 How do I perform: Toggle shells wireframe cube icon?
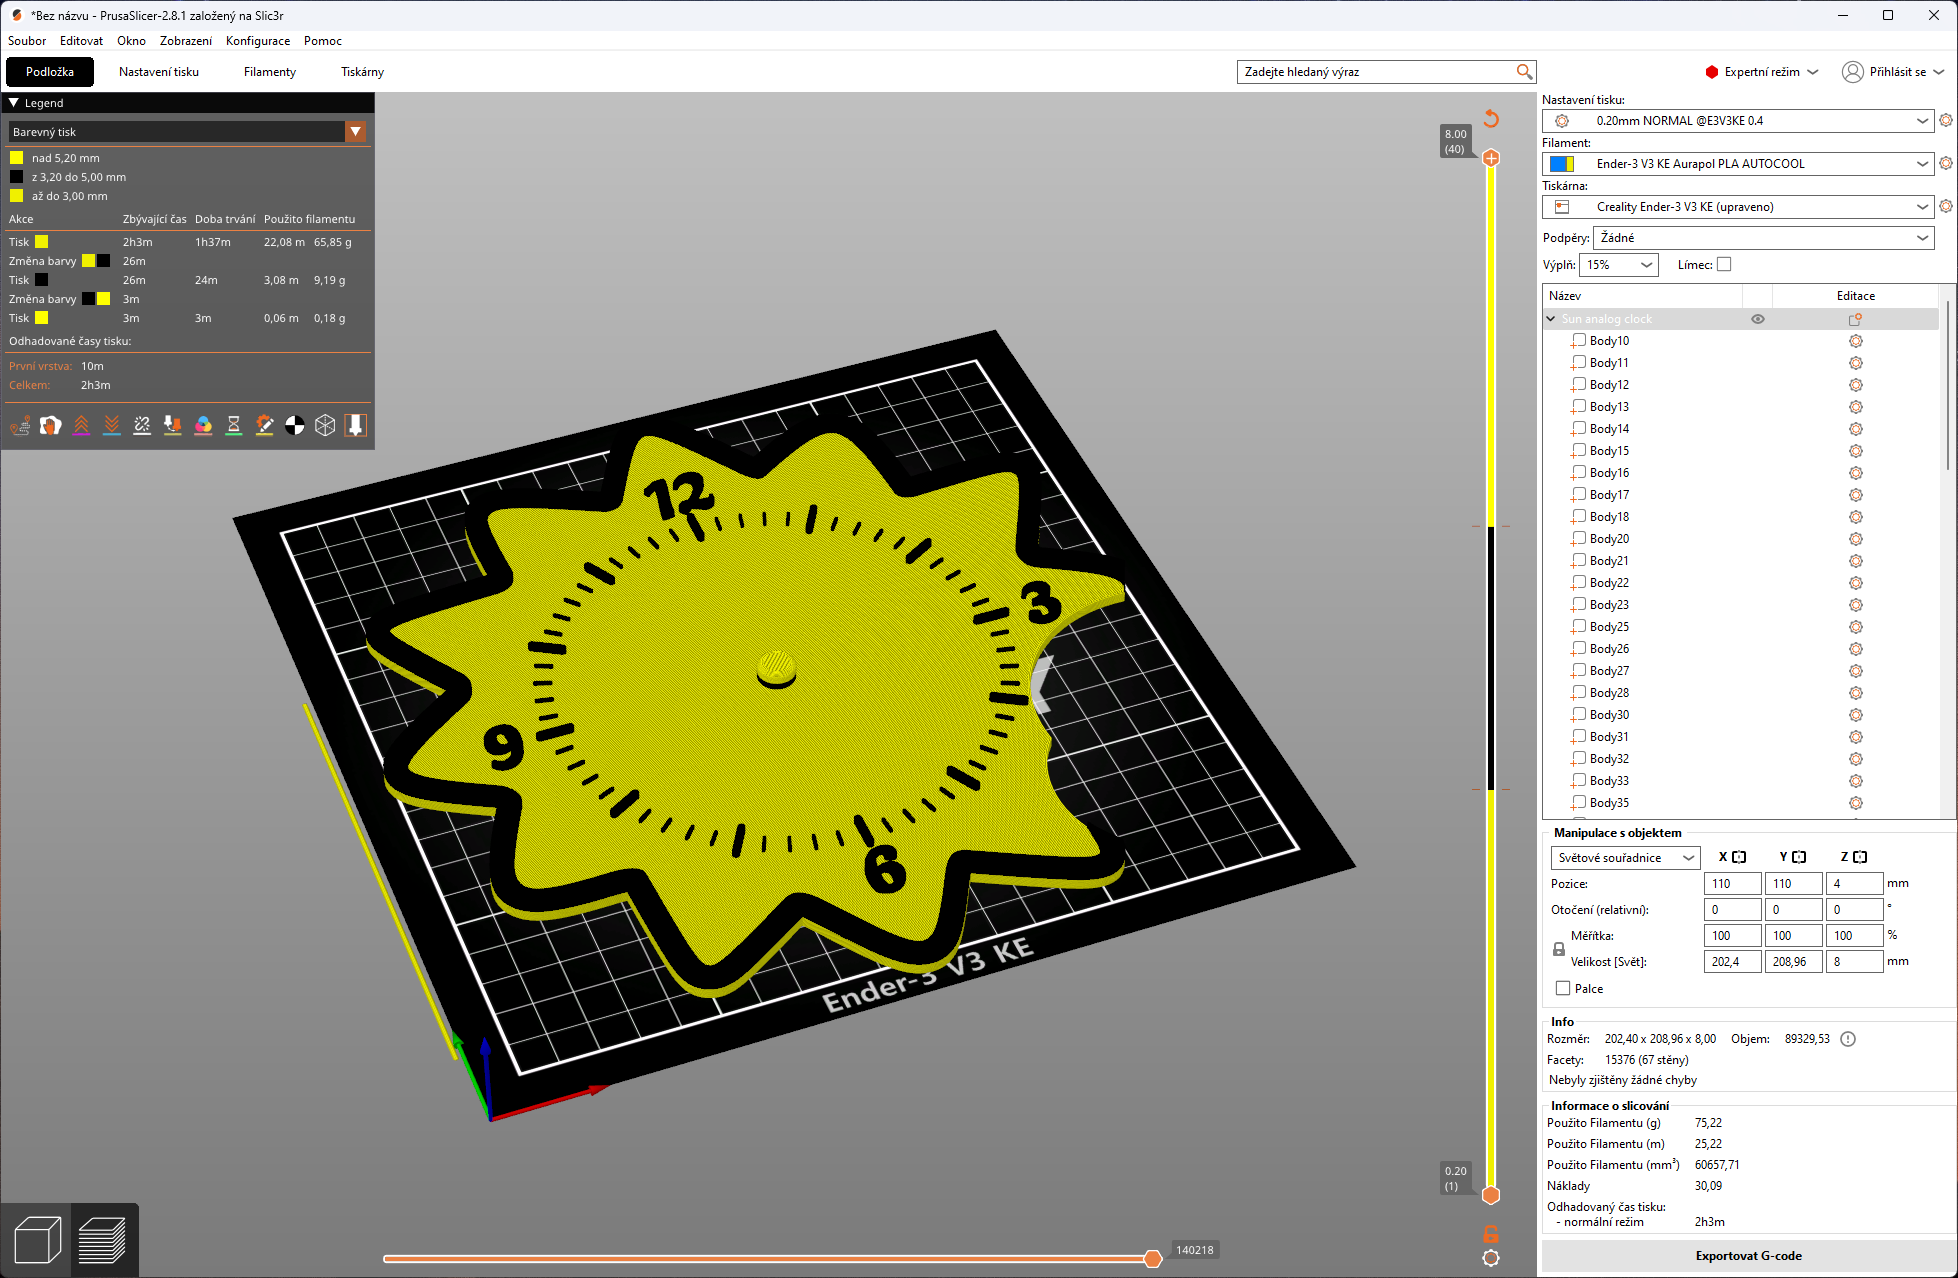(x=325, y=426)
